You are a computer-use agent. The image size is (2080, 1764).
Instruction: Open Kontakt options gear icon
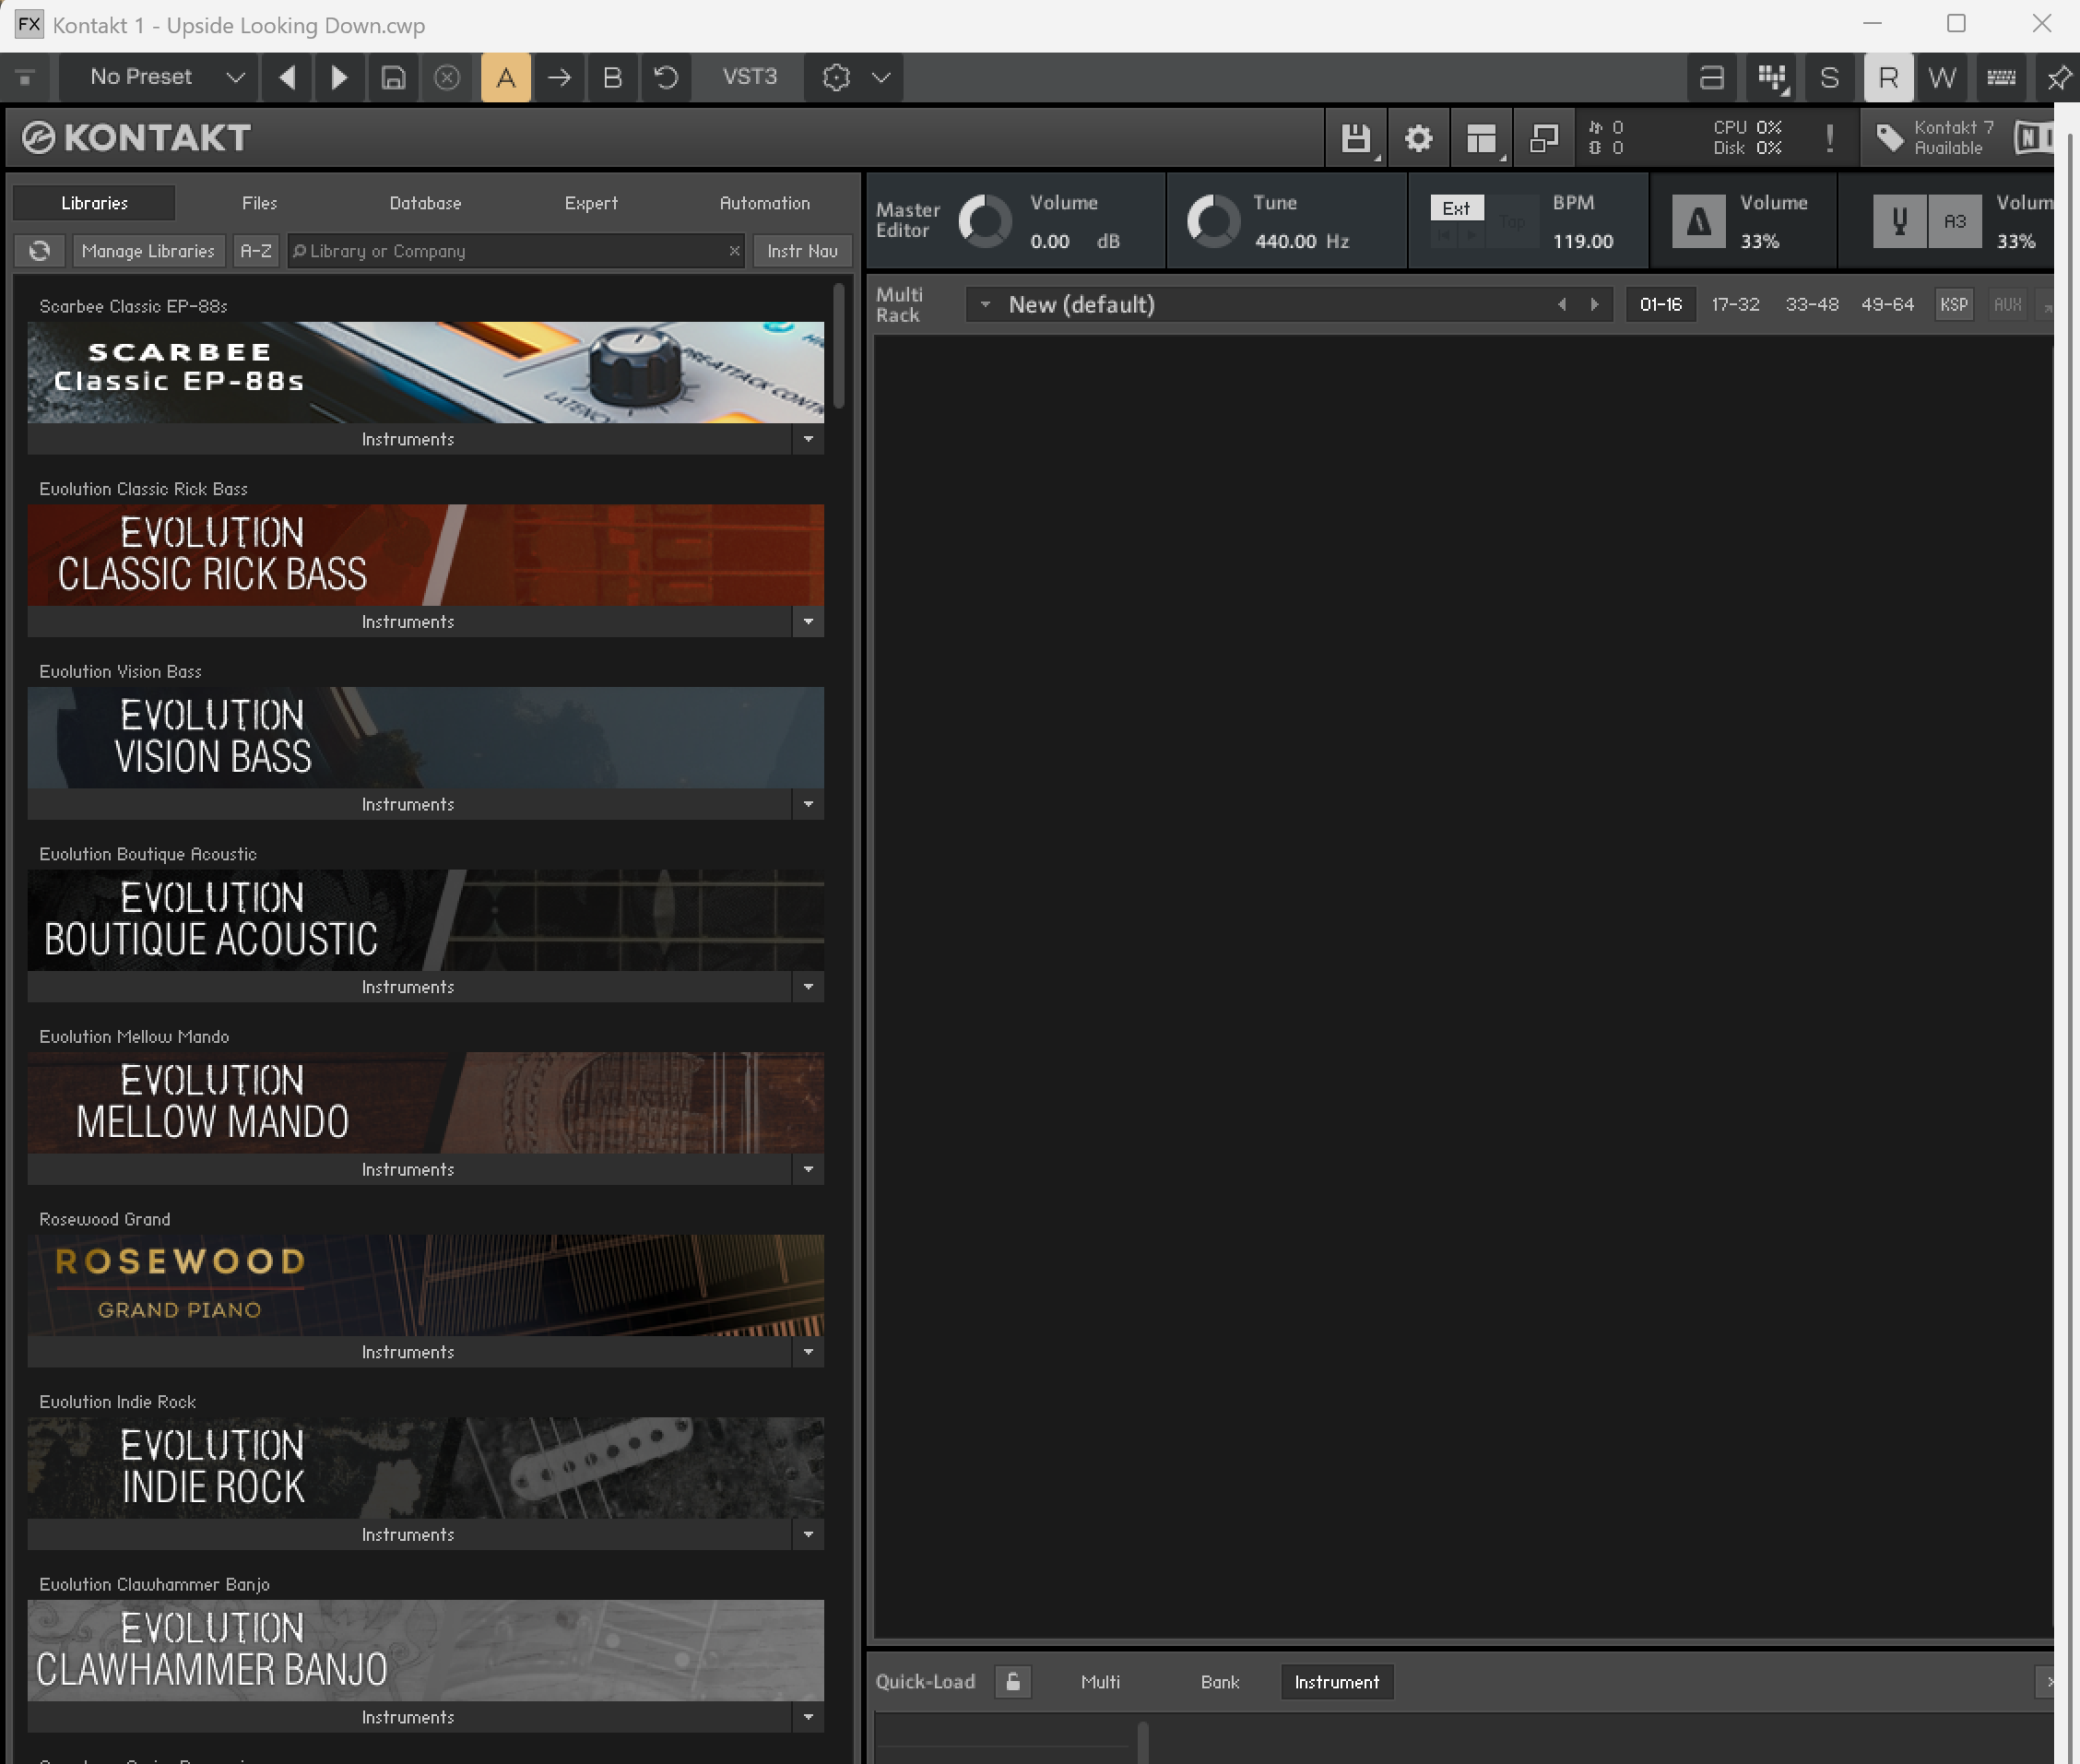(x=1418, y=138)
